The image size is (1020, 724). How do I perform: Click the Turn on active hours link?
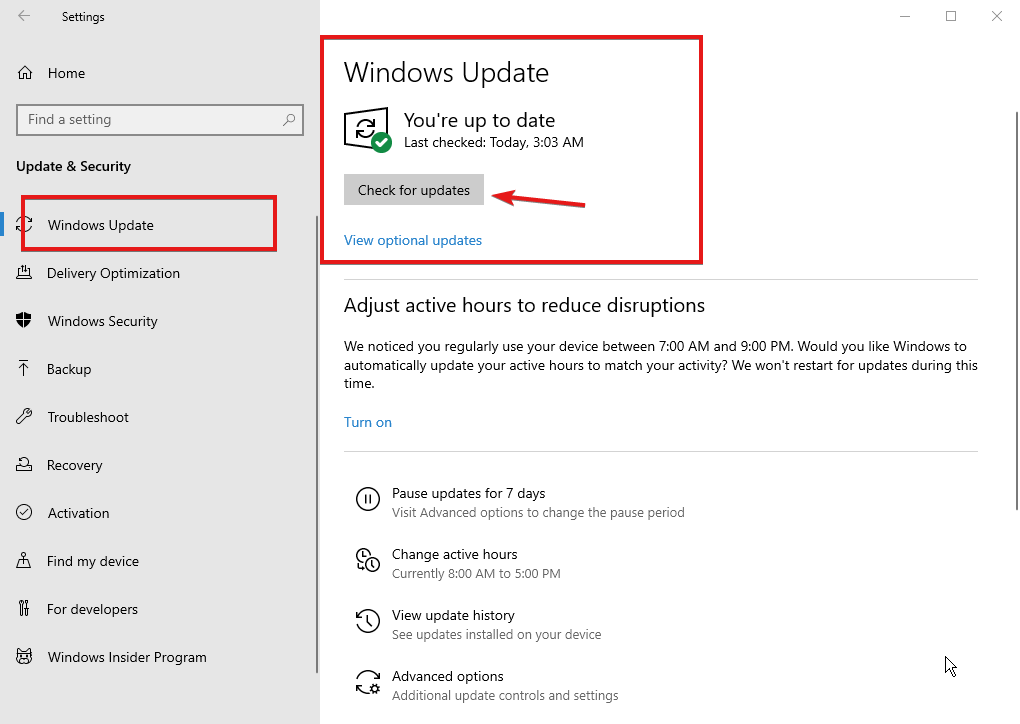click(368, 422)
